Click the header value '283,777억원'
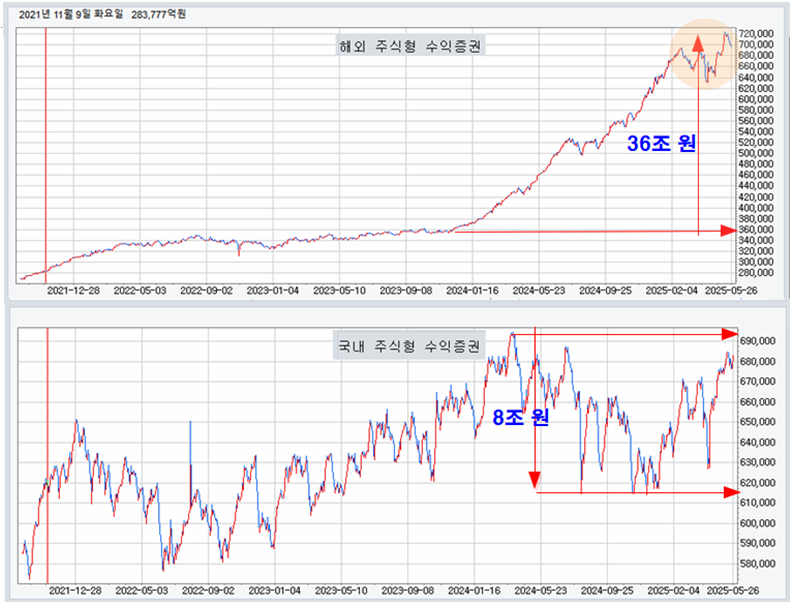 click(159, 14)
